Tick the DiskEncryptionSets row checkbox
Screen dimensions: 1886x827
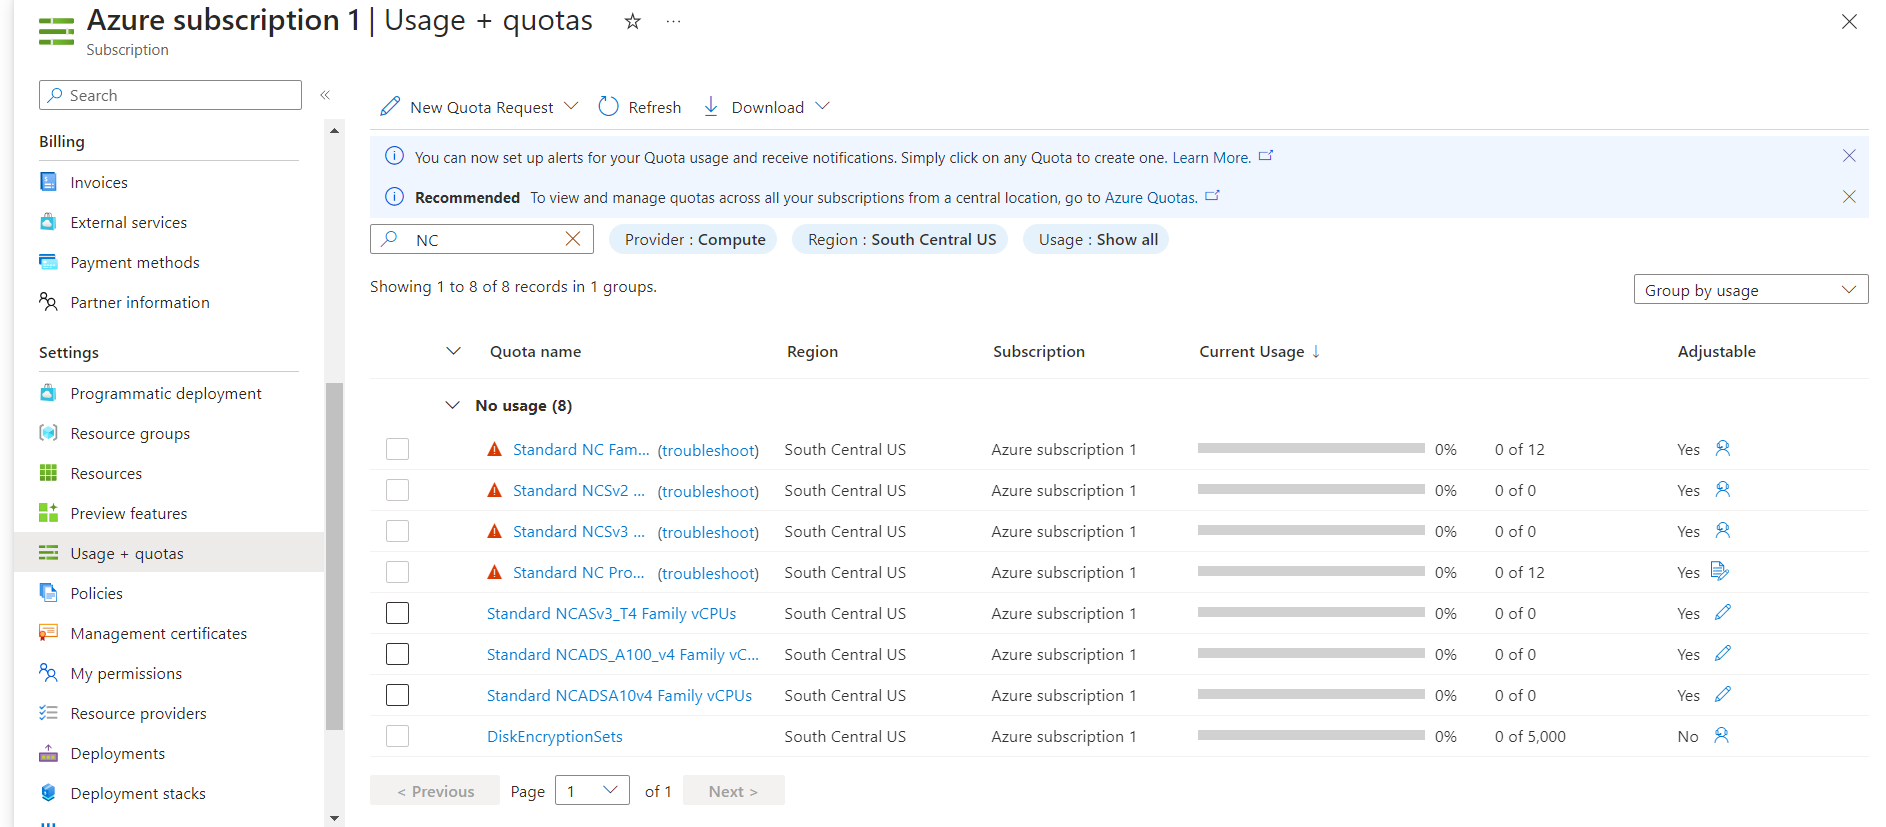point(397,736)
